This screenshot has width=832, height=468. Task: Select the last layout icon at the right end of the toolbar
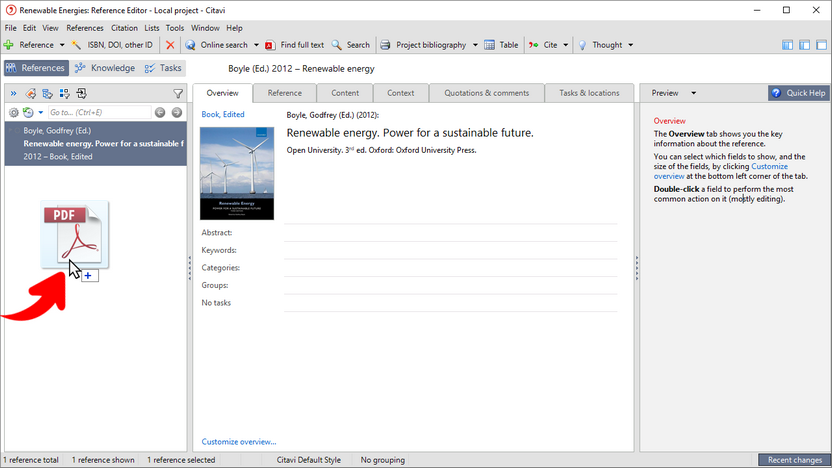tap(821, 45)
